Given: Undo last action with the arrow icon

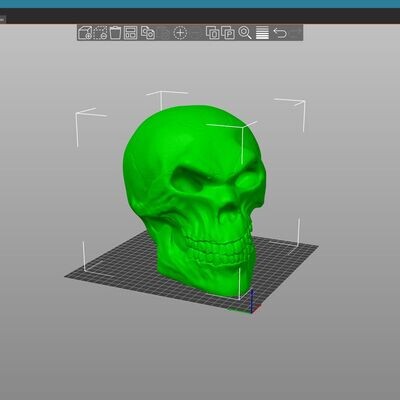Looking at the screenshot, I should 280,33.
